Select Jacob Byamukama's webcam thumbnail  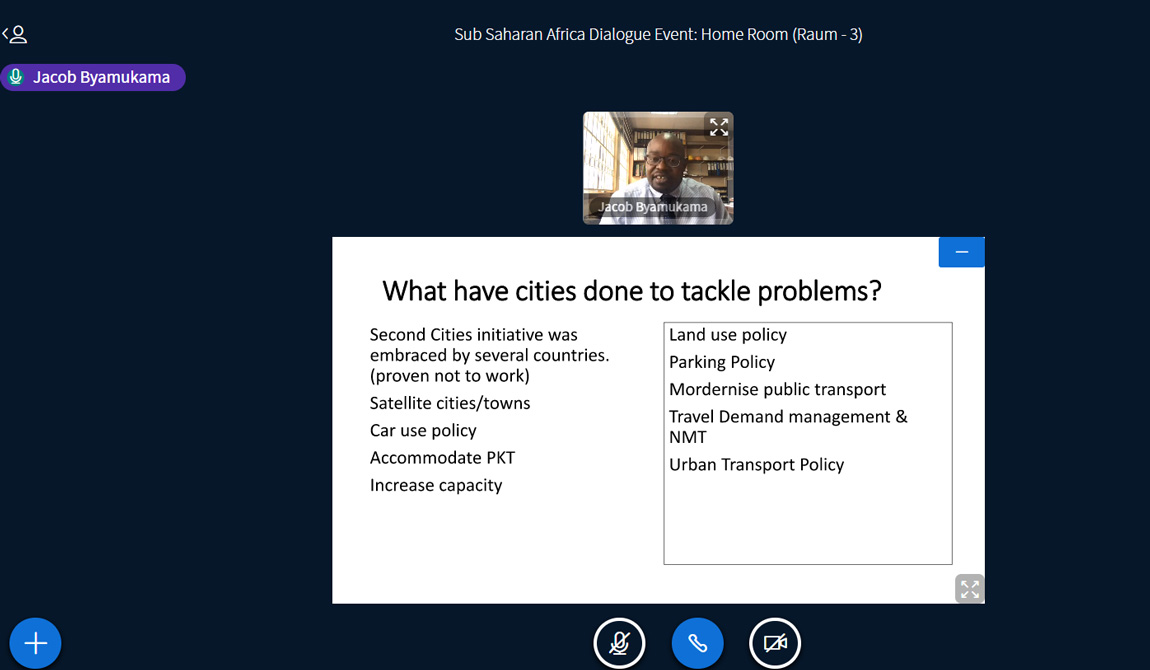click(x=658, y=168)
